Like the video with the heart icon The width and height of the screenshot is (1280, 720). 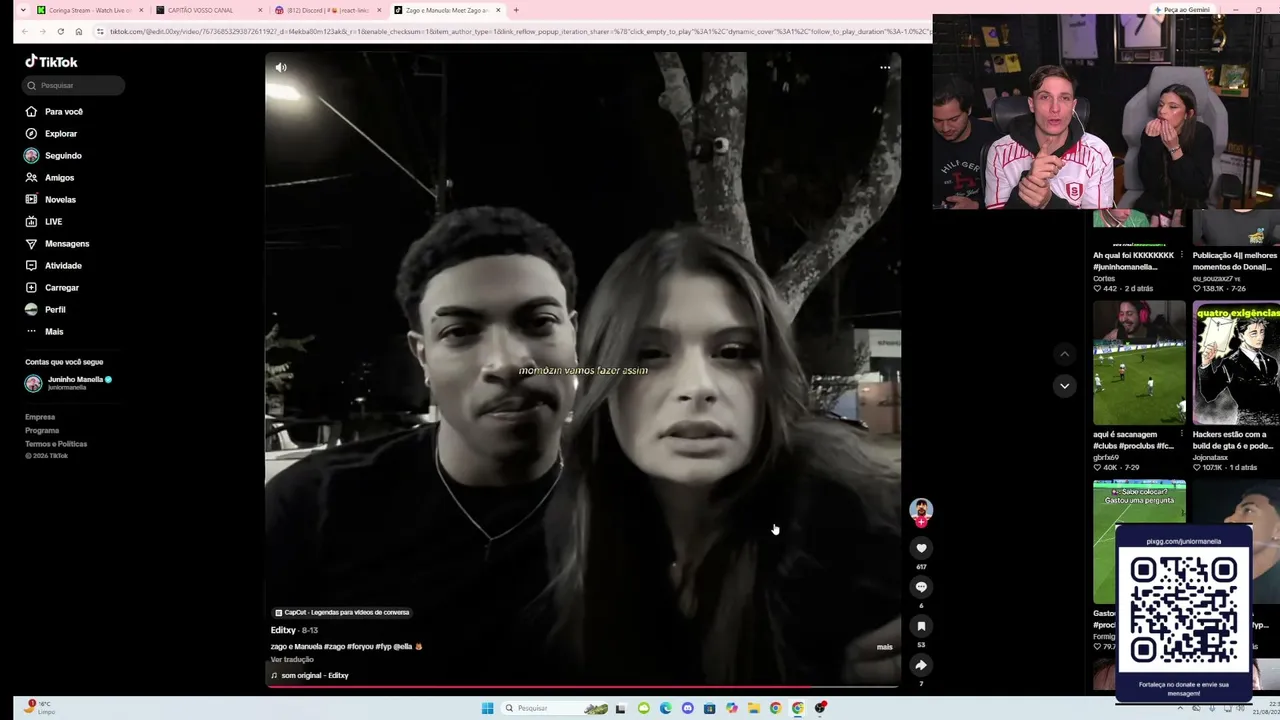coord(921,548)
